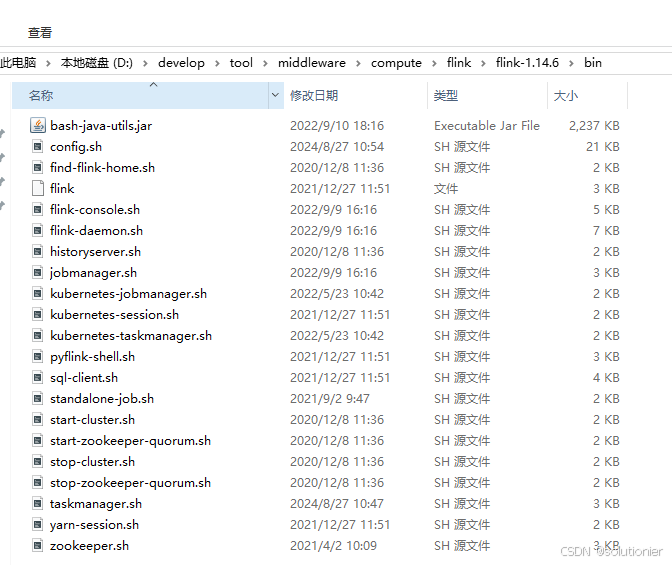Go to flink-1.14.6 folder in breadcrumb
This screenshot has width=672, height=565.
coord(527,63)
